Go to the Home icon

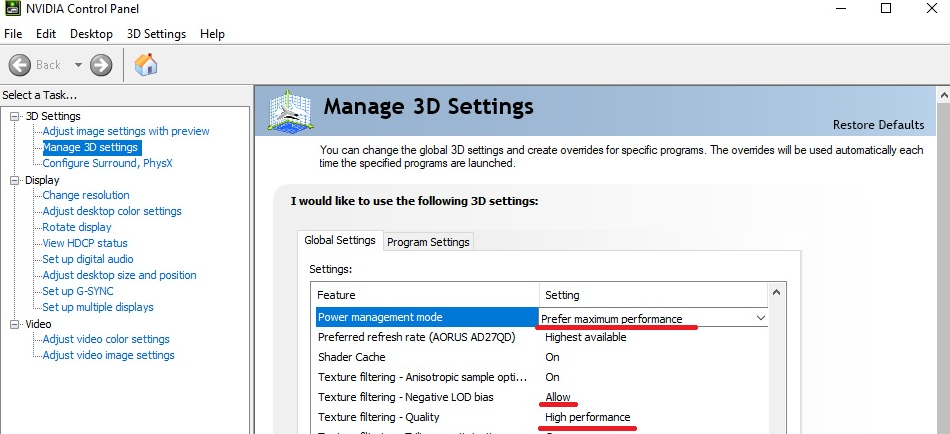pyautogui.click(x=146, y=65)
